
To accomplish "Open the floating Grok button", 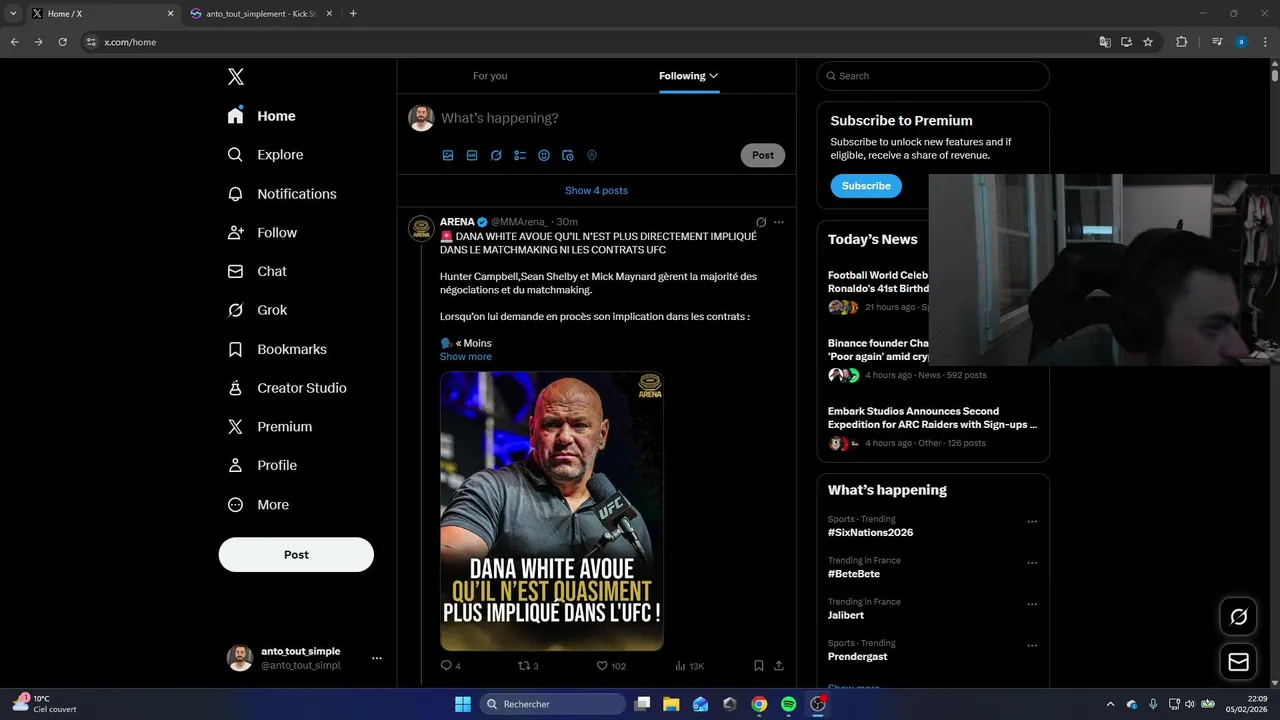I will point(1238,617).
